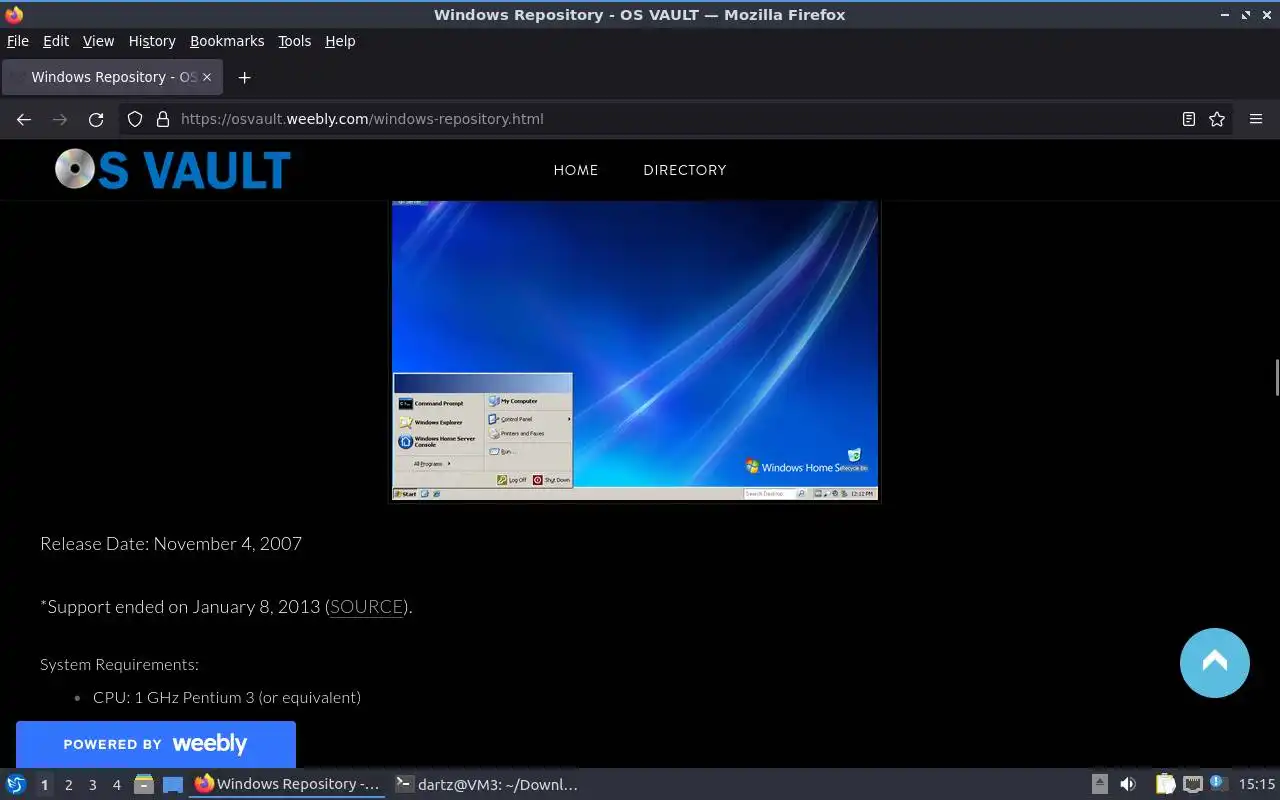Click the Windows Home Server screenshot
1280x800 pixels.
(635, 350)
